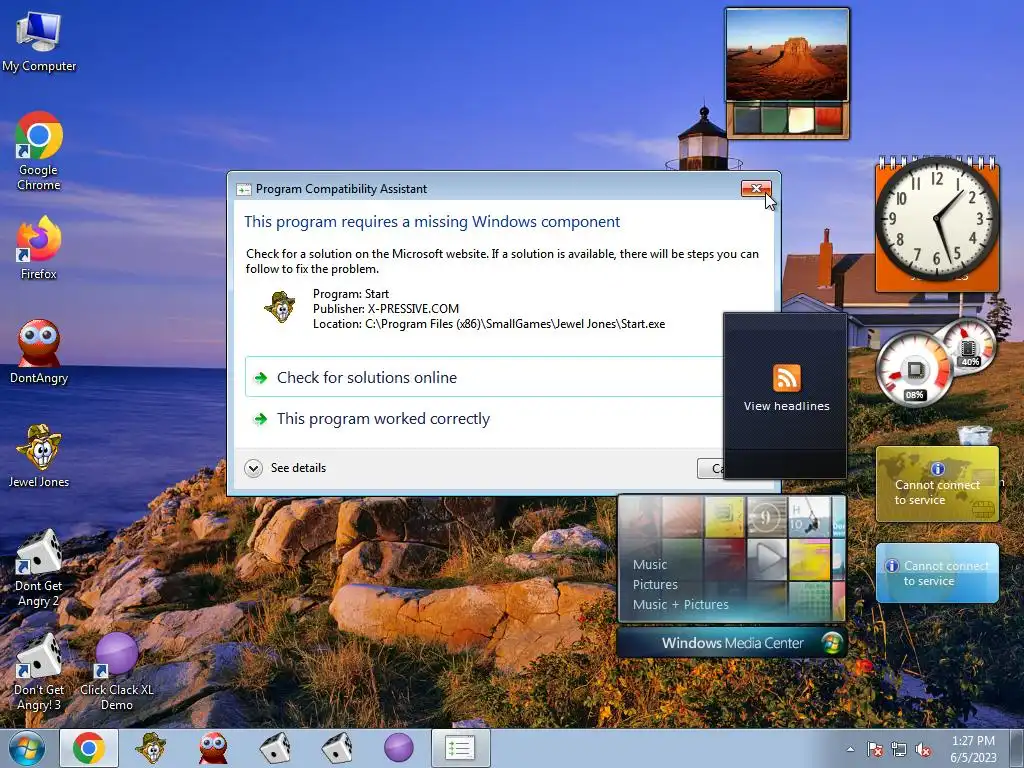Screen dimensions: 1024x768
Task: Open the Firefox desktop shortcut
Action: pyautogui.click(x=39, y=248)
